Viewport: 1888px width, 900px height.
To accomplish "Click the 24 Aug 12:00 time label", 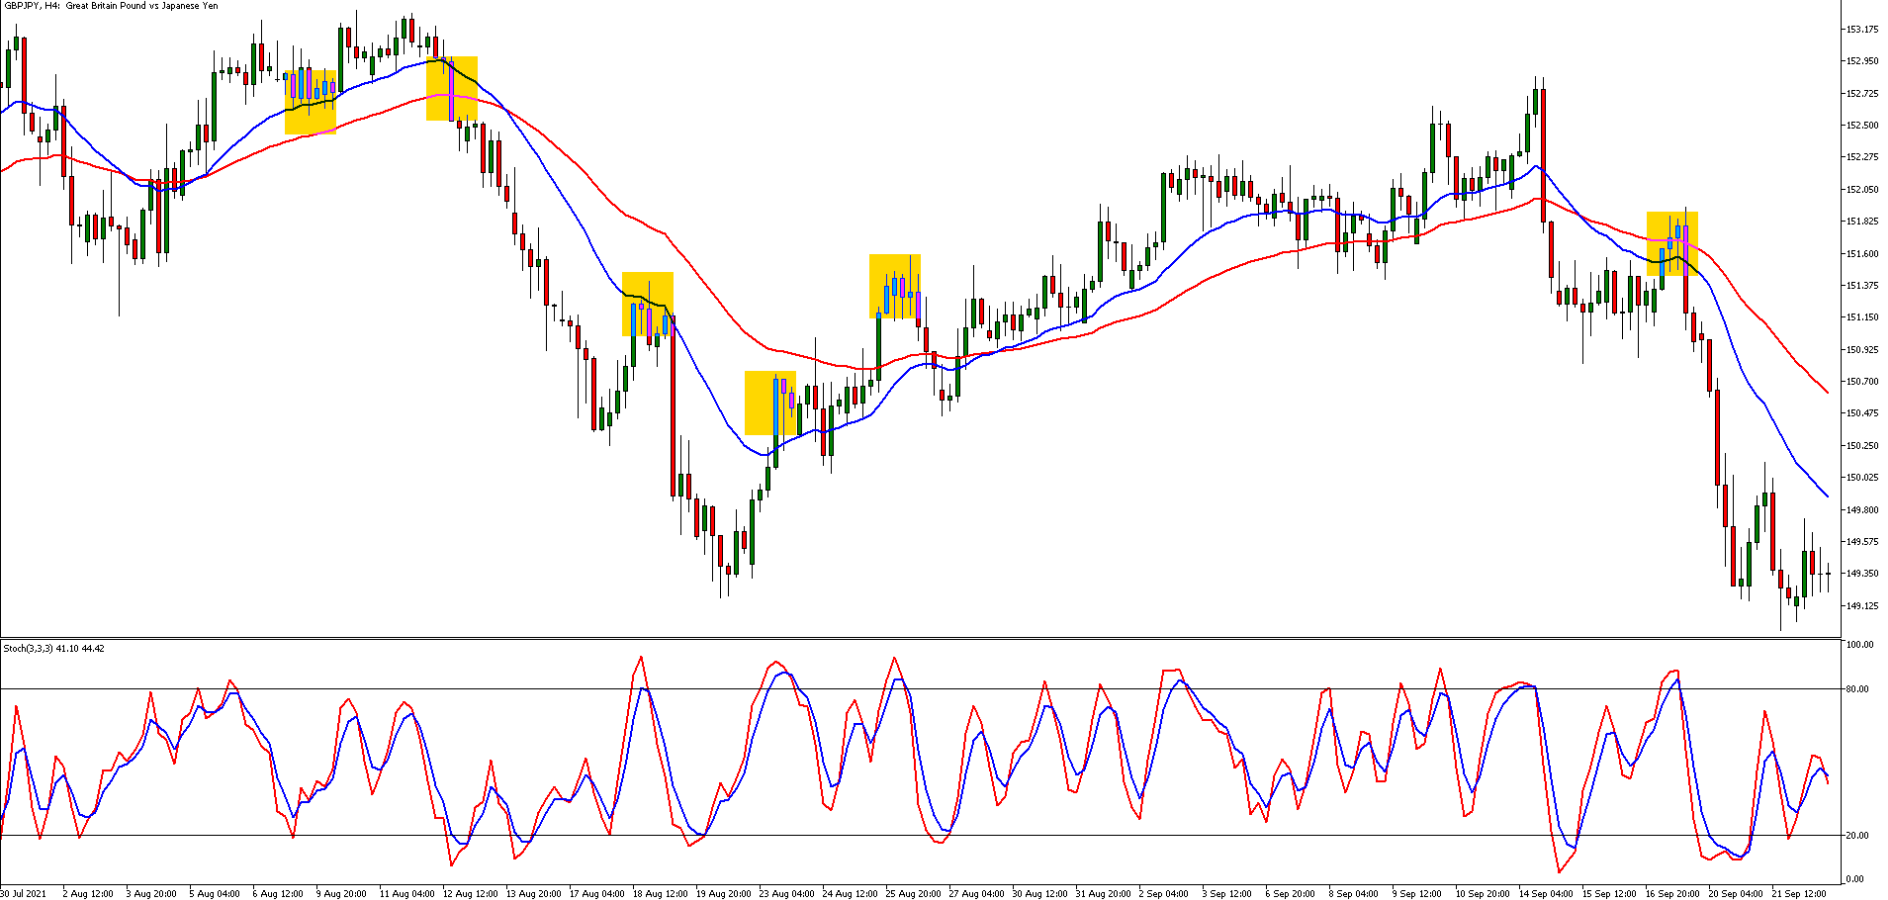I will click(852, 893).
